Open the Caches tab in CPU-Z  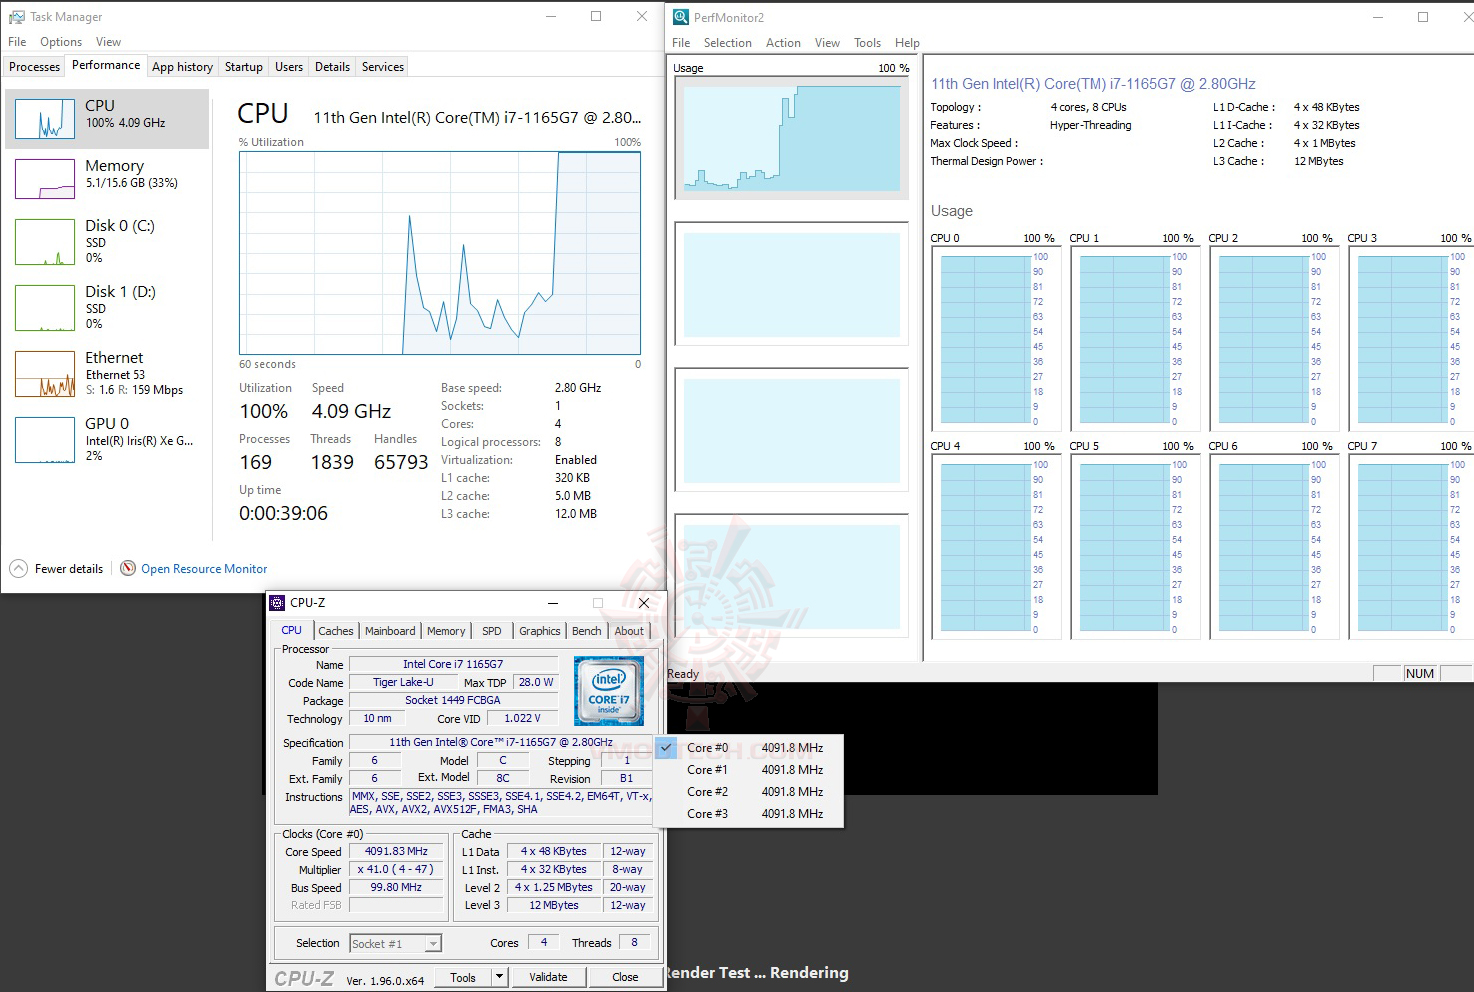click(x=336, y=631)
